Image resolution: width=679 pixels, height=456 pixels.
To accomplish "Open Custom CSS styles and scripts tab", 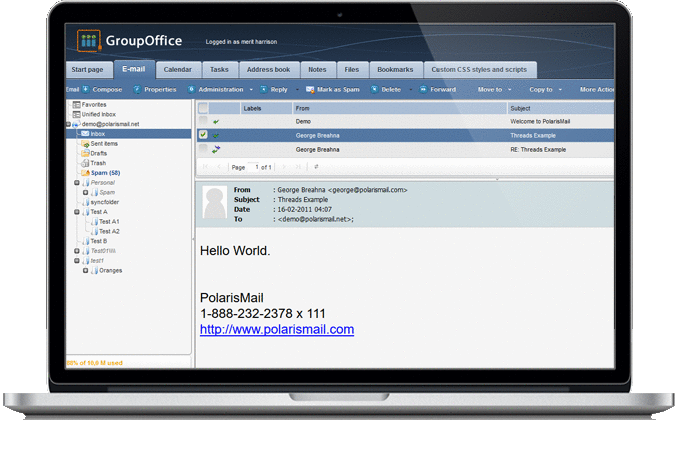I will [x=479, y=70].
